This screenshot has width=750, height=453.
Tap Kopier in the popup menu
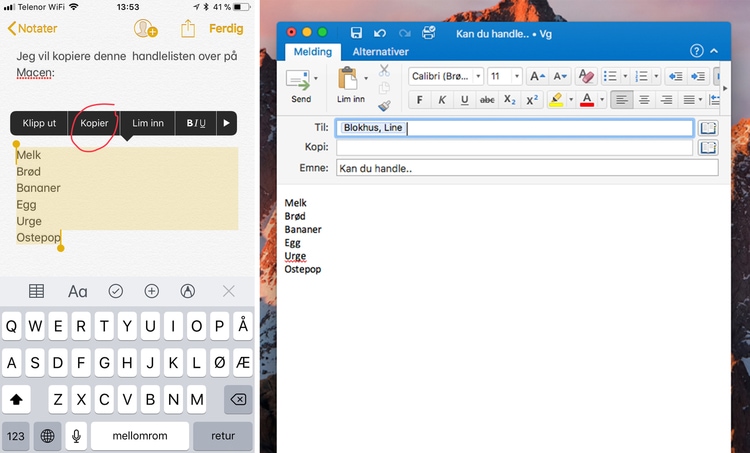(95, 123)
